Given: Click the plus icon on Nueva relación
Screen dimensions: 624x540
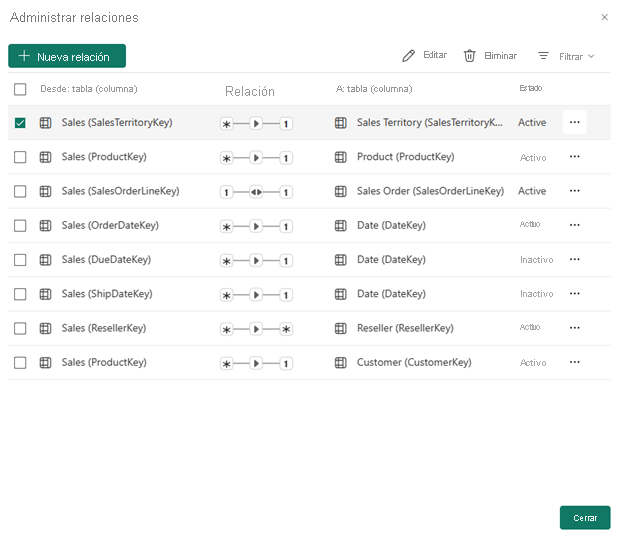Looking at the screenshot, I should (x=24, y=56).
